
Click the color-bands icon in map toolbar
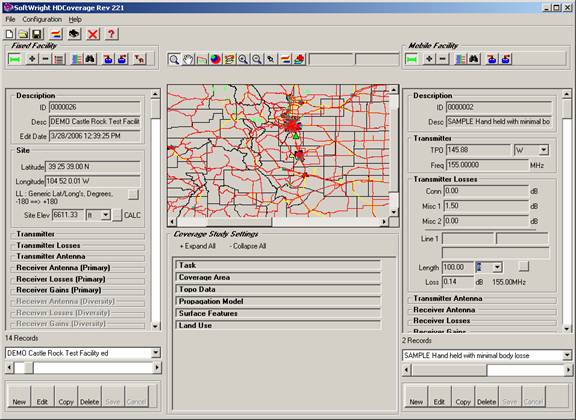click(285, 59)
